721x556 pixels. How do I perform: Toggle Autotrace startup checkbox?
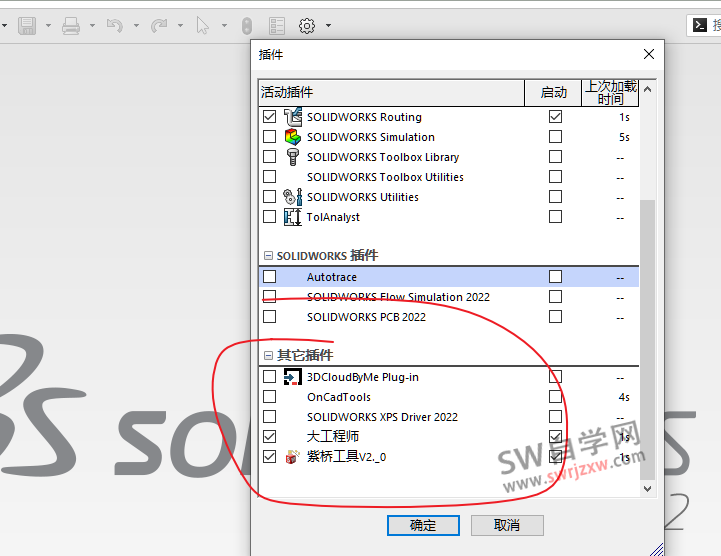pyautogui.click(x=555, y=277)
